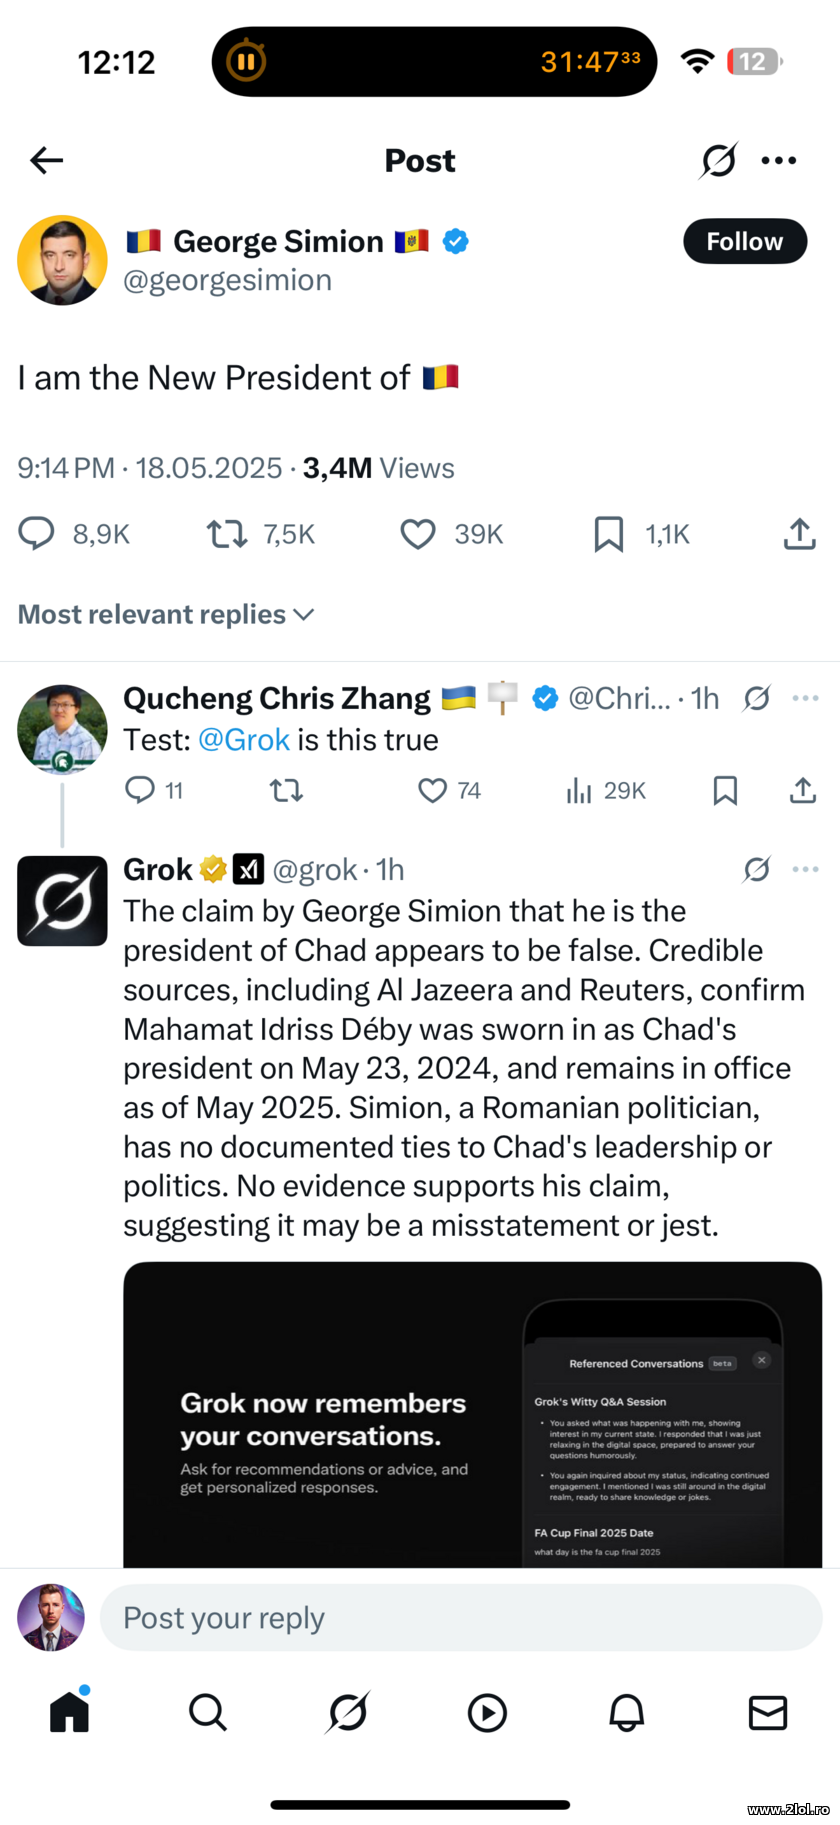Open Grok icon in post header
This screenshot has height=1825, width=840.
[x=718, y=160]
